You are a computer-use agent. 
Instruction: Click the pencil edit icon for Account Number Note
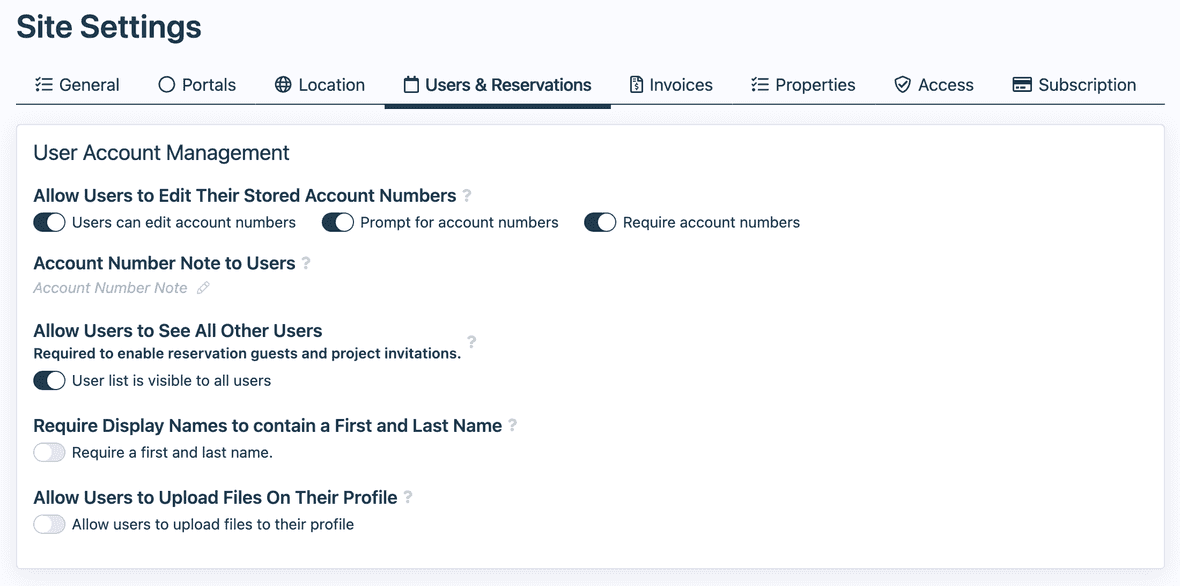203,288
